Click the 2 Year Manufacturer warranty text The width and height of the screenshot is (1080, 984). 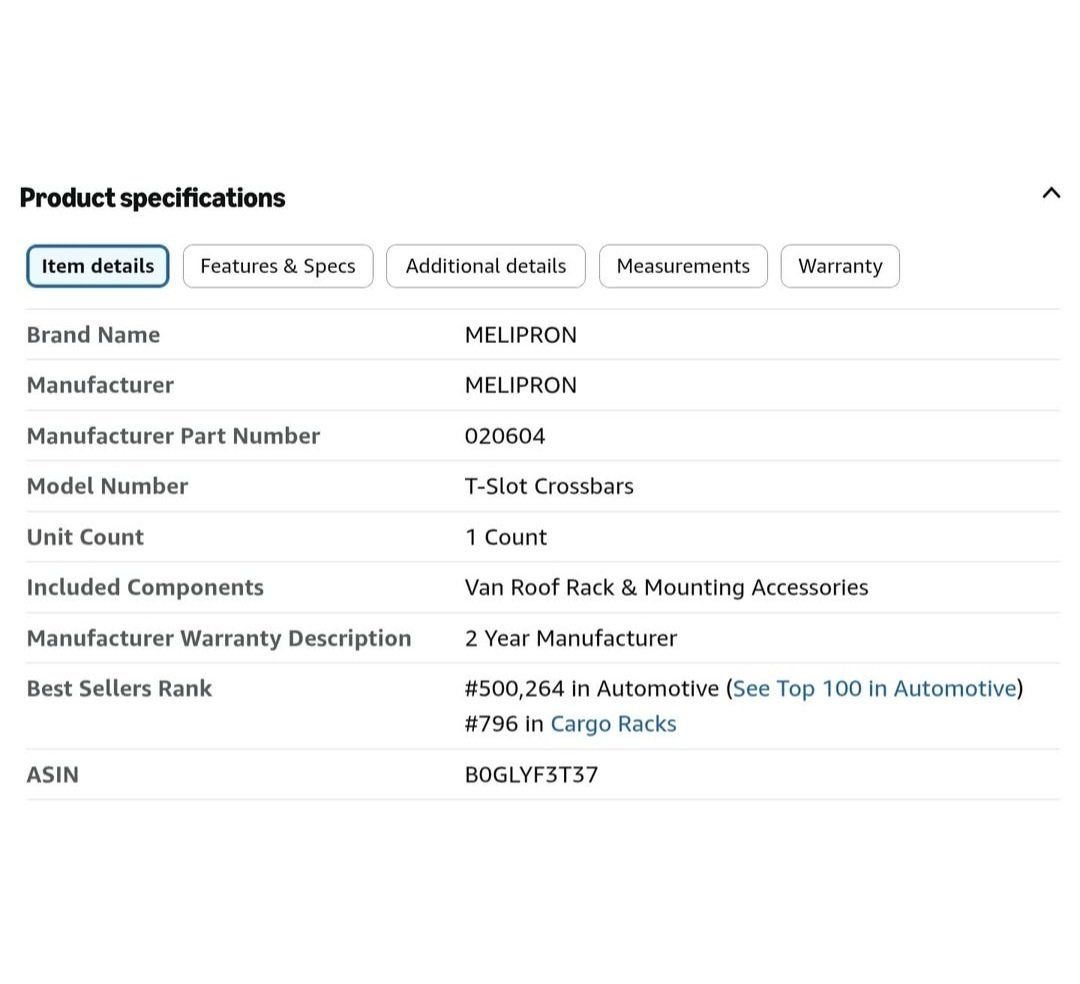pyautogui.click(x=571, y=638)
